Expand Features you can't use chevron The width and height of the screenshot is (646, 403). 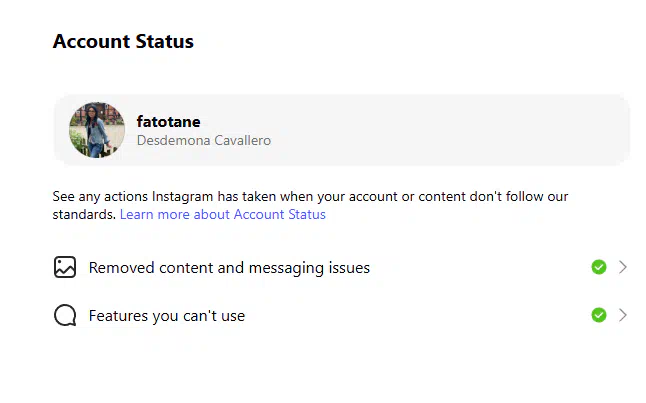point(623,315)
